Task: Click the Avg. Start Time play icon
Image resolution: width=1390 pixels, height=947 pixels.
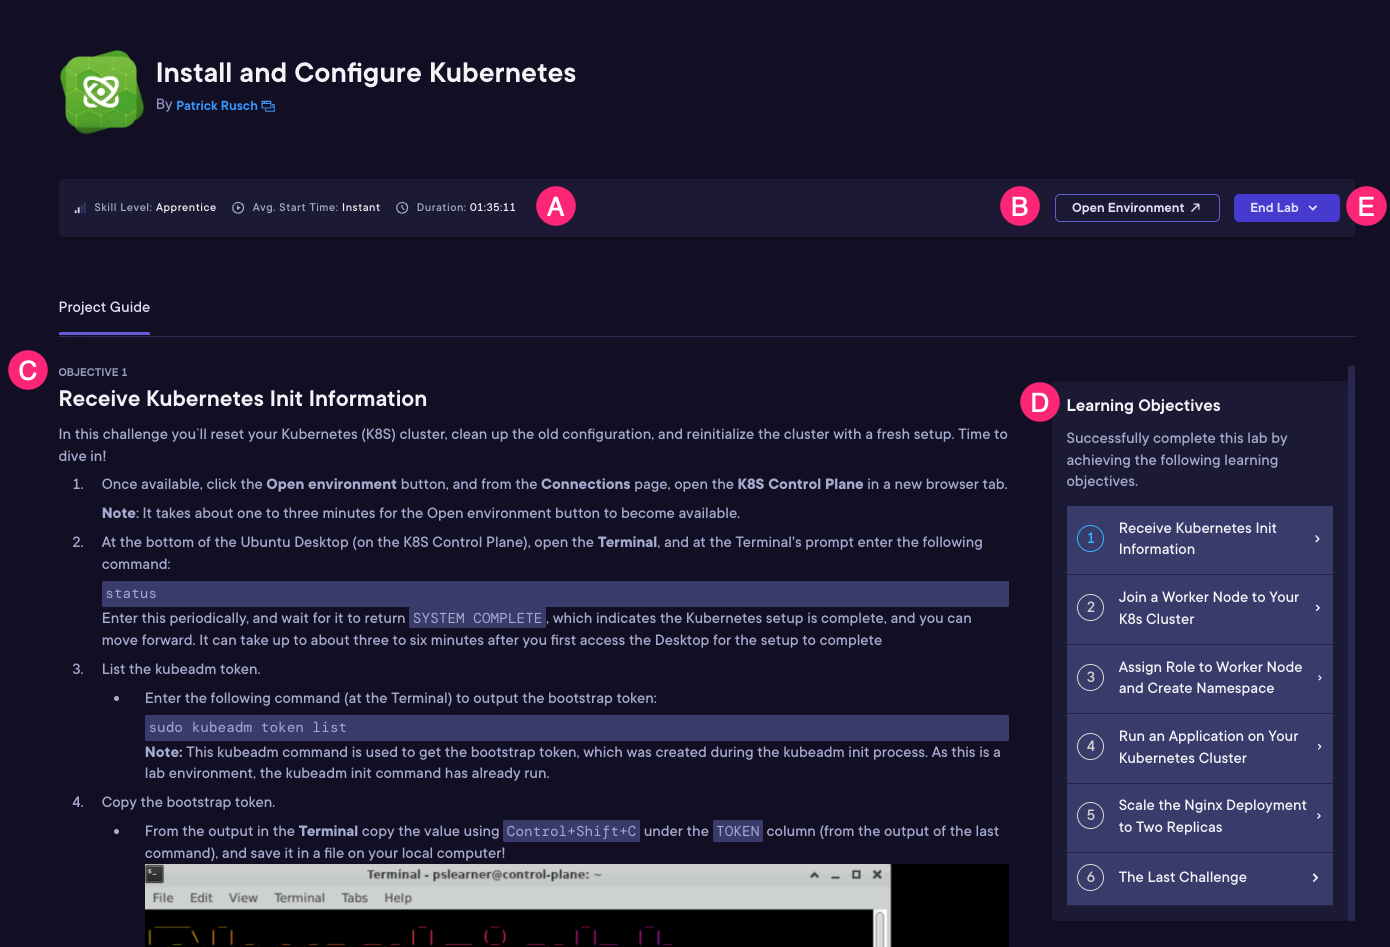Action: point(238,208)
